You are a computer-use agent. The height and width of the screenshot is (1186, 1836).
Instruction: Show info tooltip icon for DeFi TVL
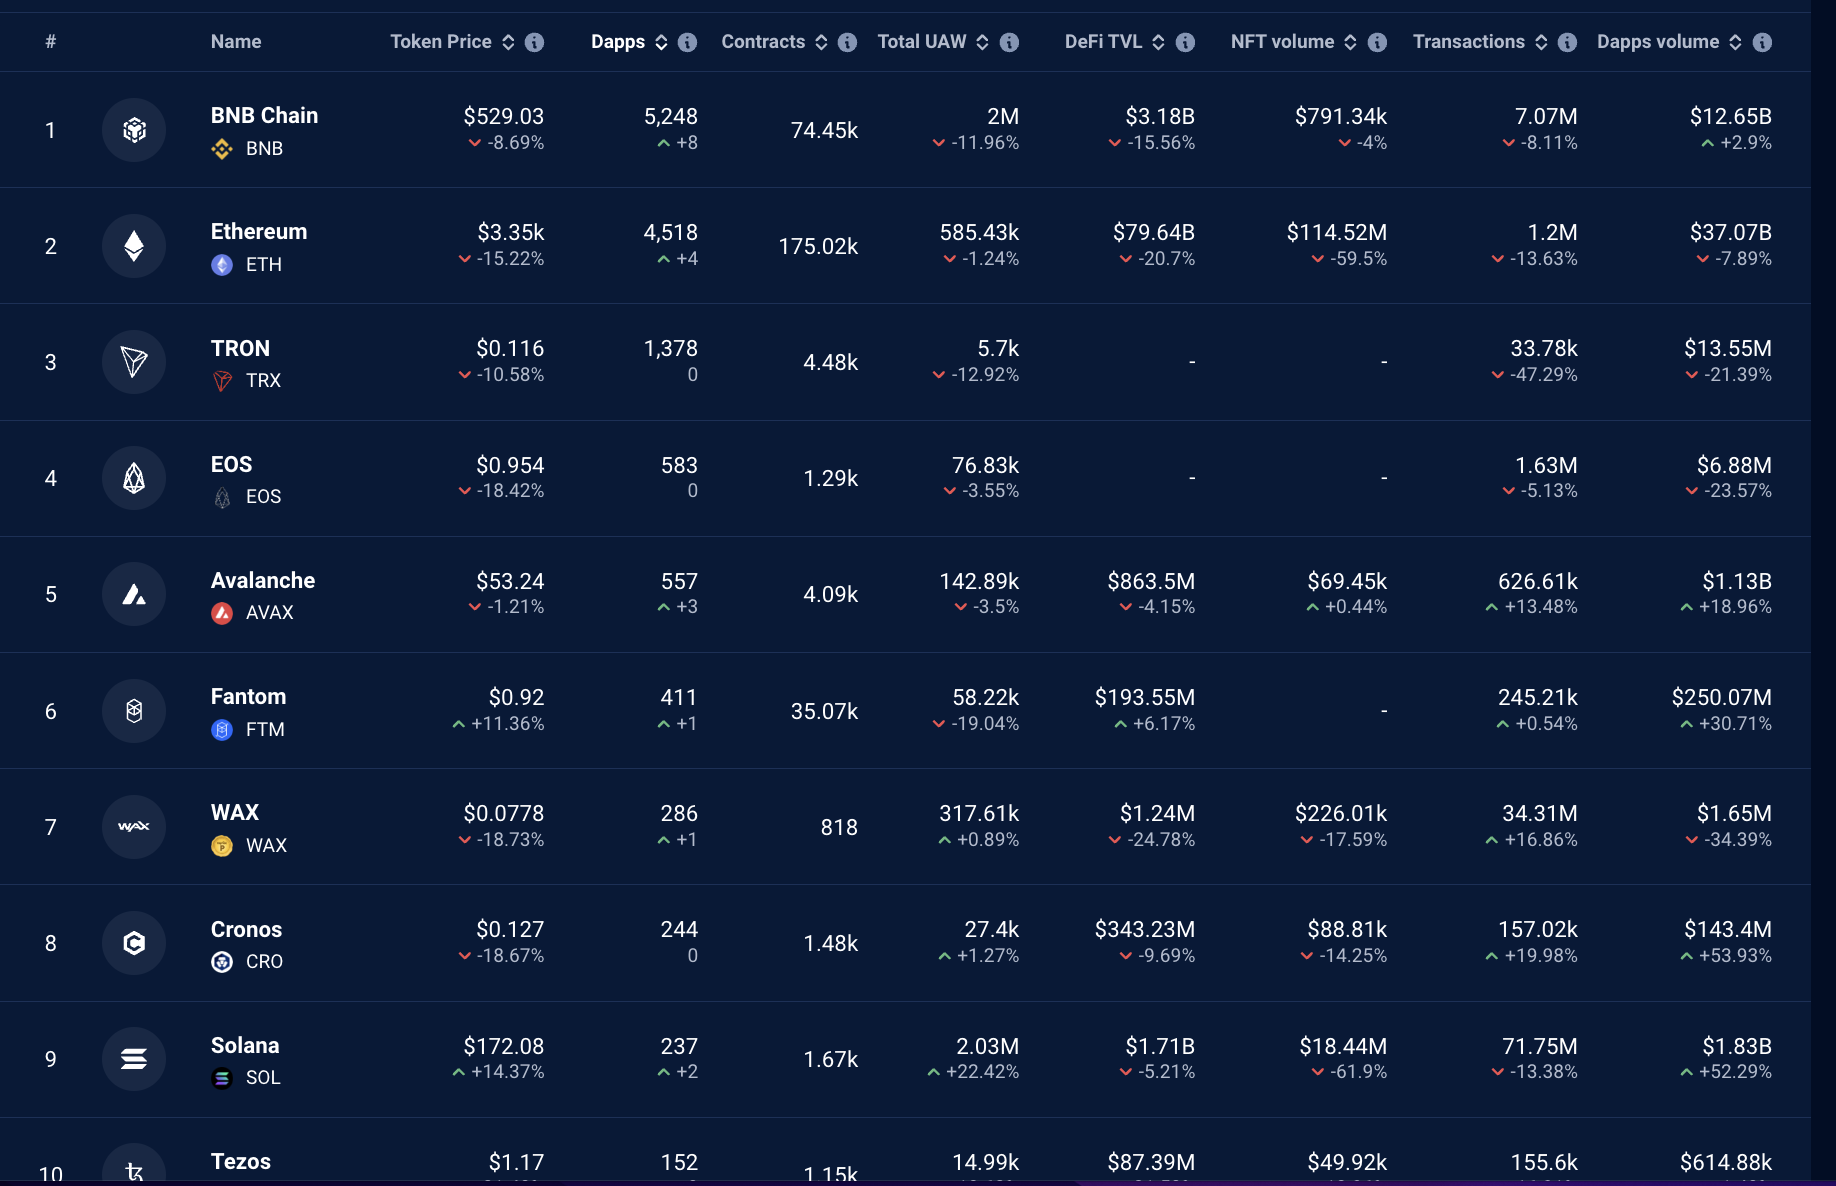[x=1185, y=42]
